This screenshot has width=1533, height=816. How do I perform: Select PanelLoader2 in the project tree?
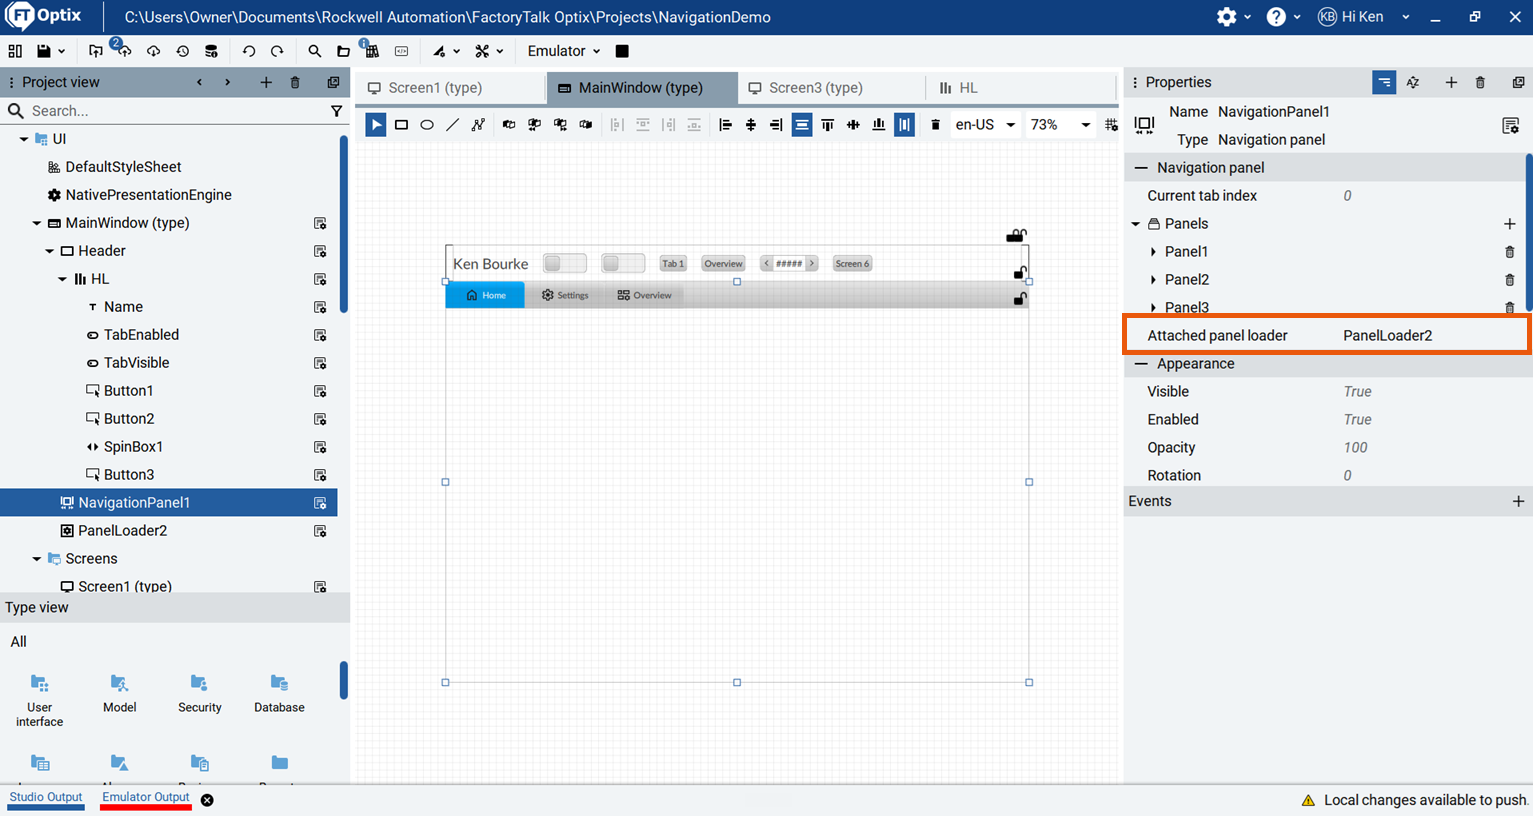122,531
